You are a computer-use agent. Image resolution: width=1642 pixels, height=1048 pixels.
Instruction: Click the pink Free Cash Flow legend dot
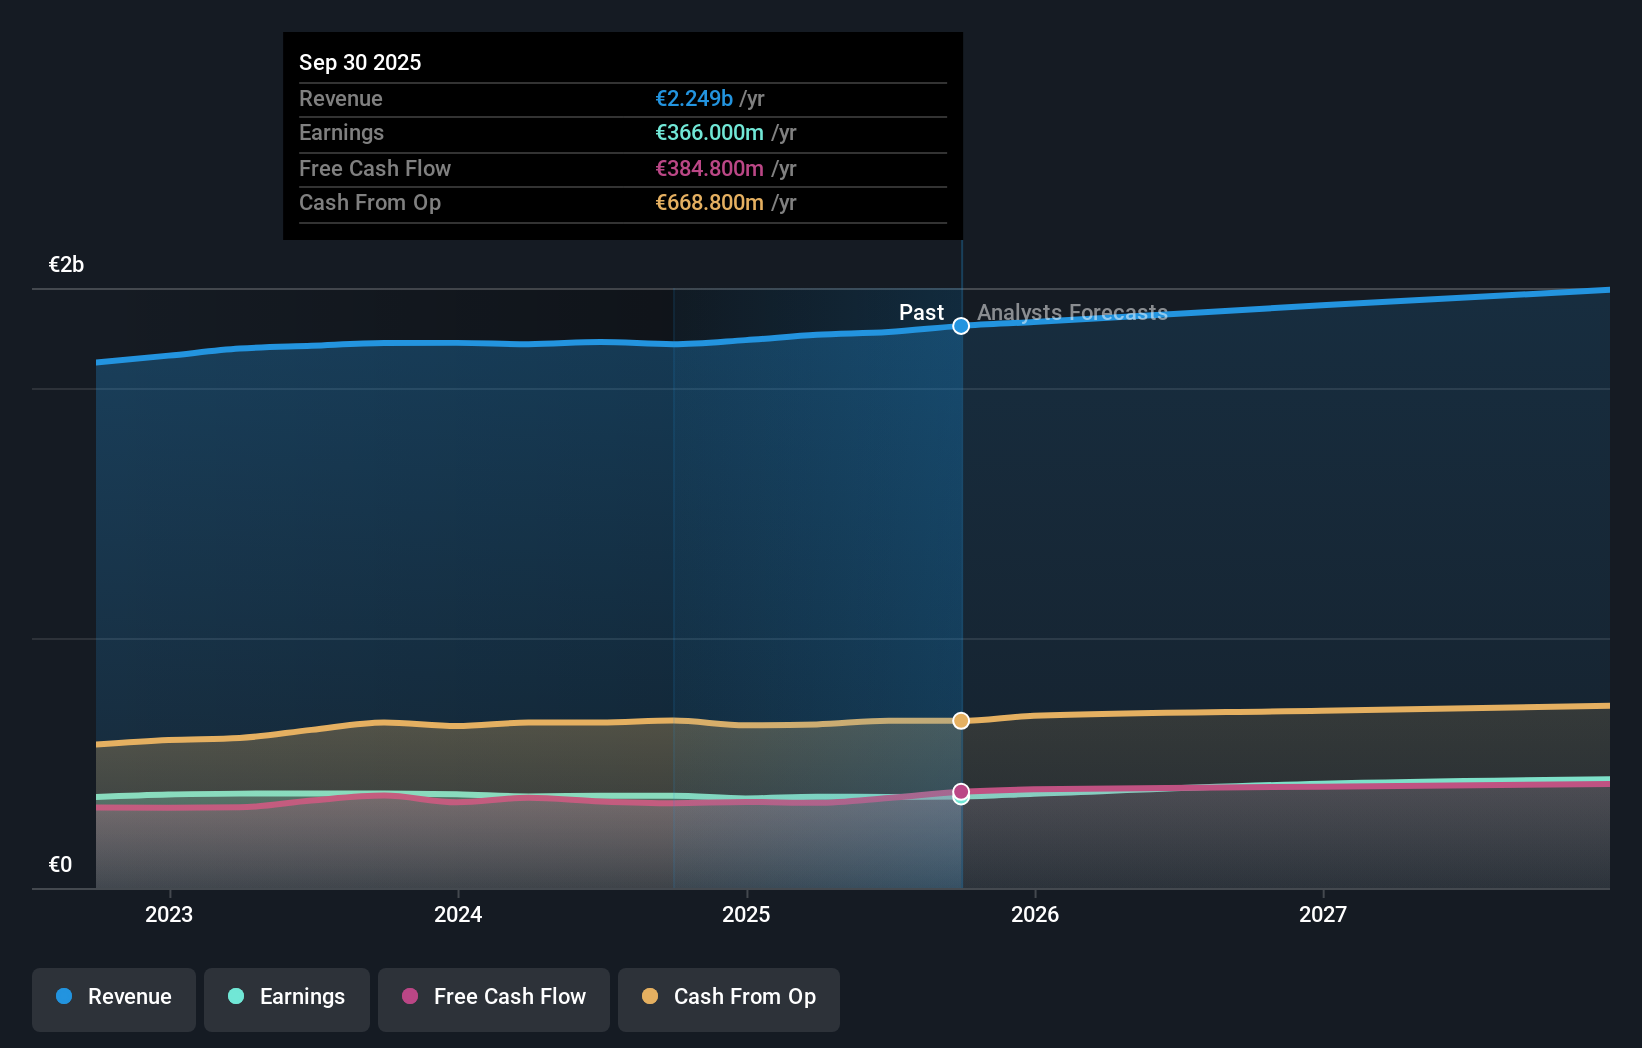[409, 997]
